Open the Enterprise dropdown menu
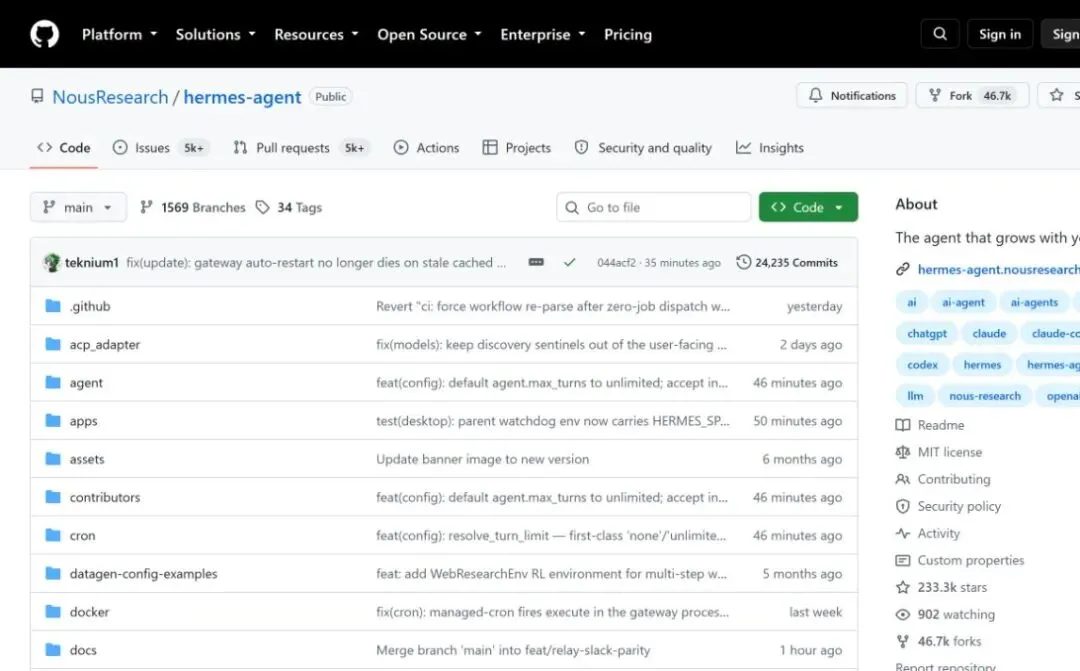 543,34
